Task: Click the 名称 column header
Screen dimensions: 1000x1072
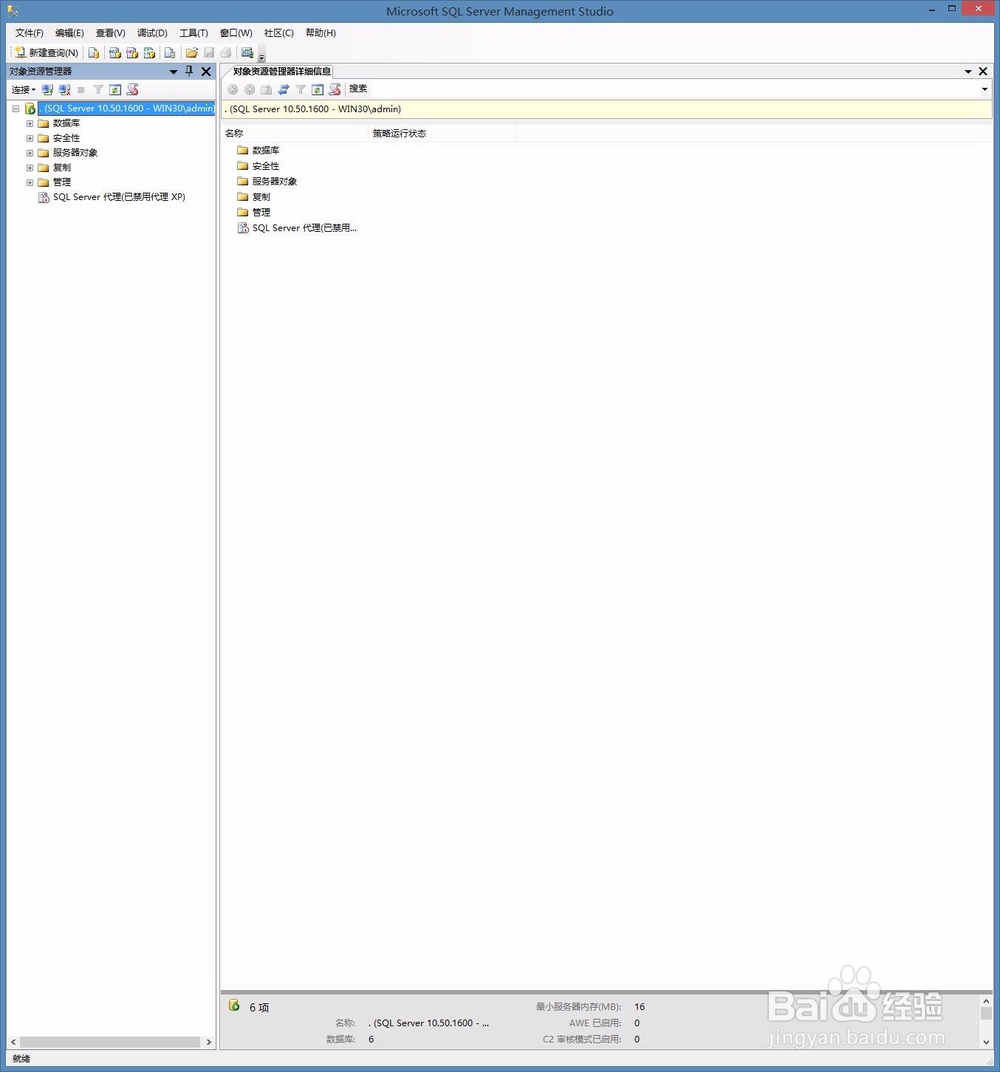Action: click(x=295, y=133)
